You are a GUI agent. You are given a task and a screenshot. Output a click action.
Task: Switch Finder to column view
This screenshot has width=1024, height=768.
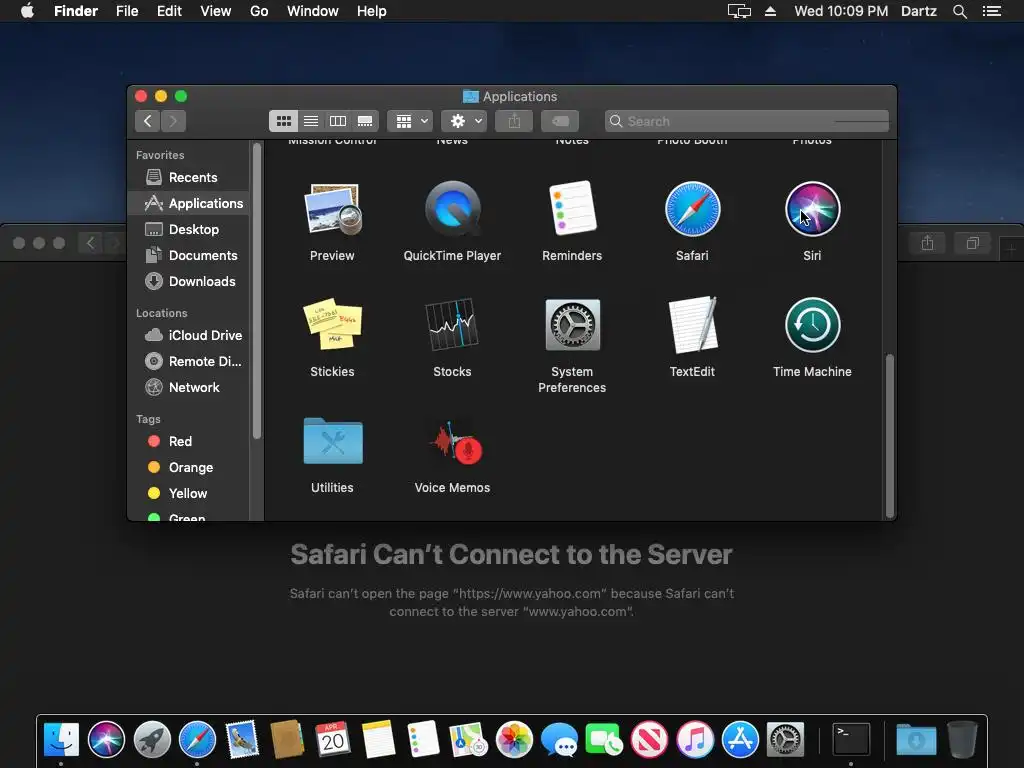[x=338, y=121]
